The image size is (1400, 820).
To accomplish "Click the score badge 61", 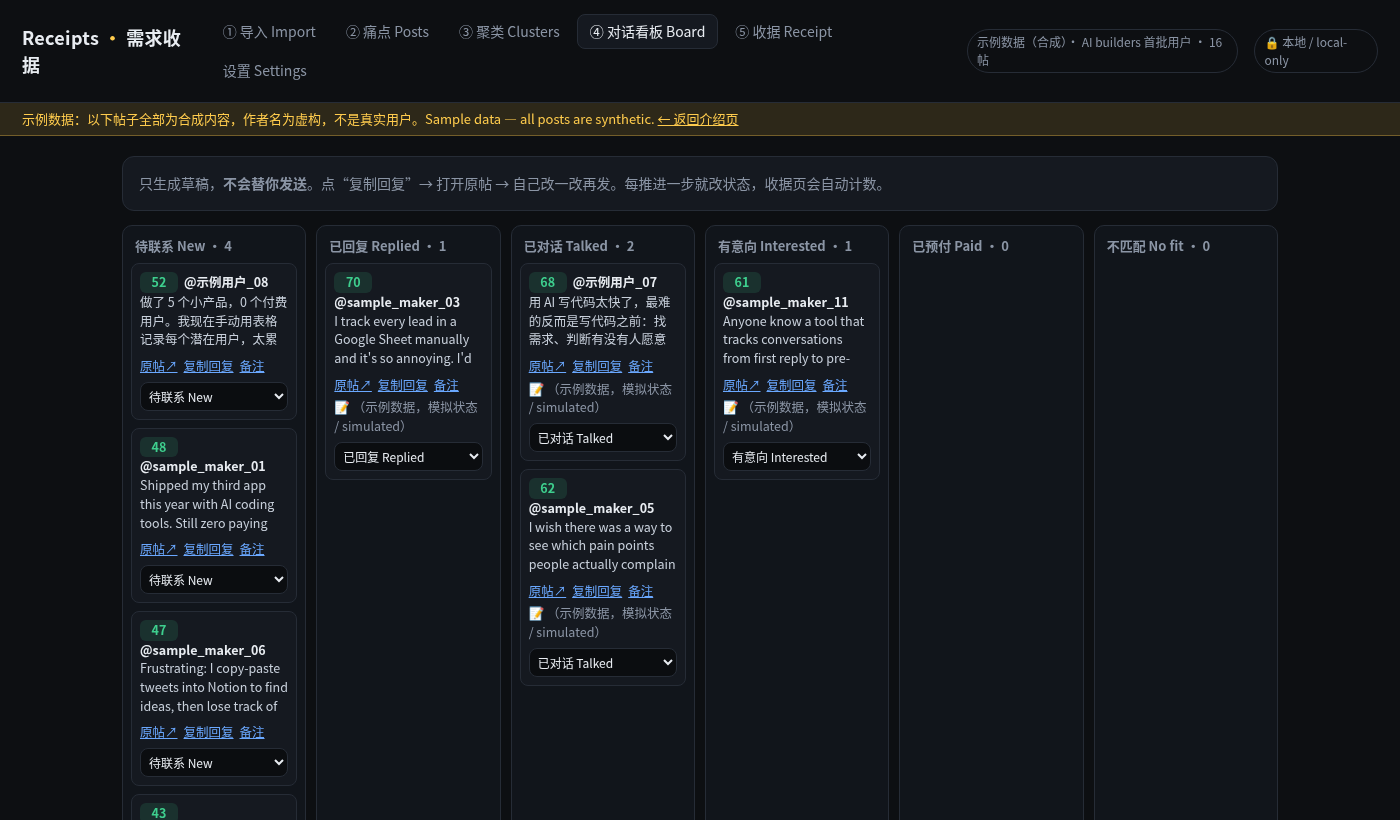I will [x=742, y=283].
